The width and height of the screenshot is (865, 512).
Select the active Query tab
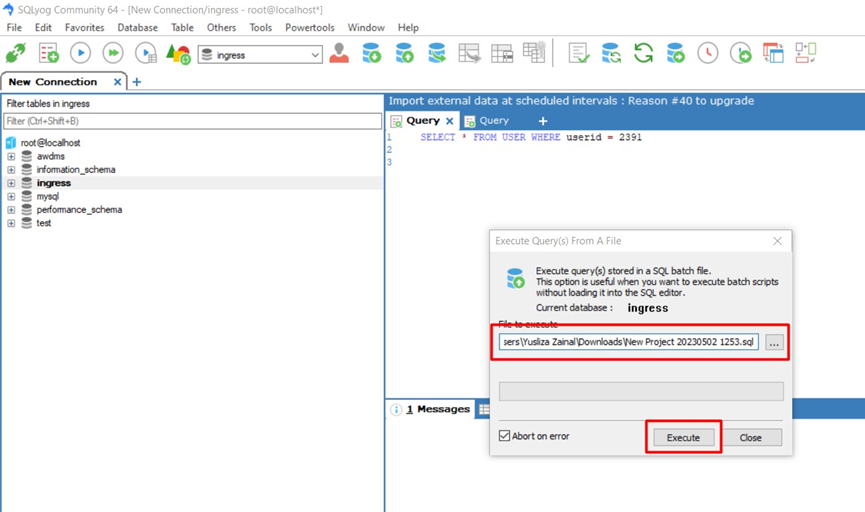pyautogui.click(x=423, y=121)
